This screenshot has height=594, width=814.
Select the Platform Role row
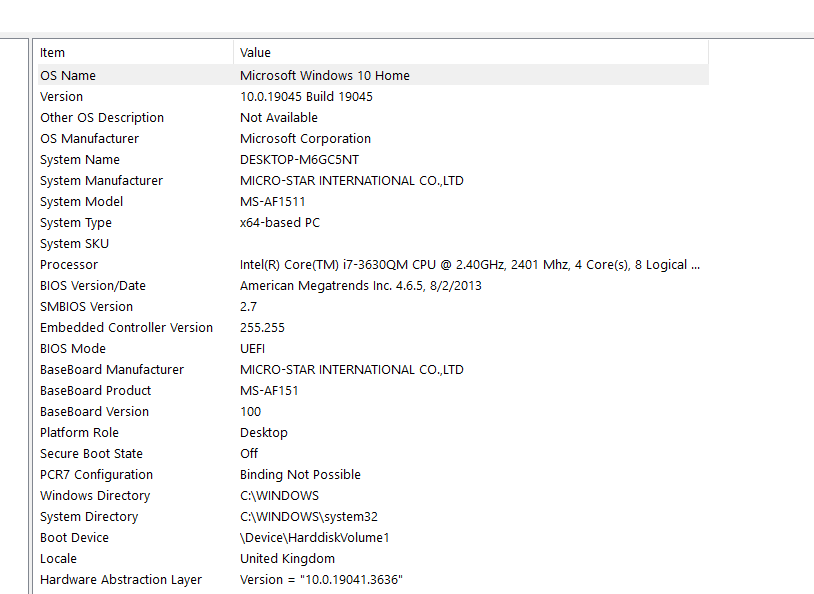point(373,433)
